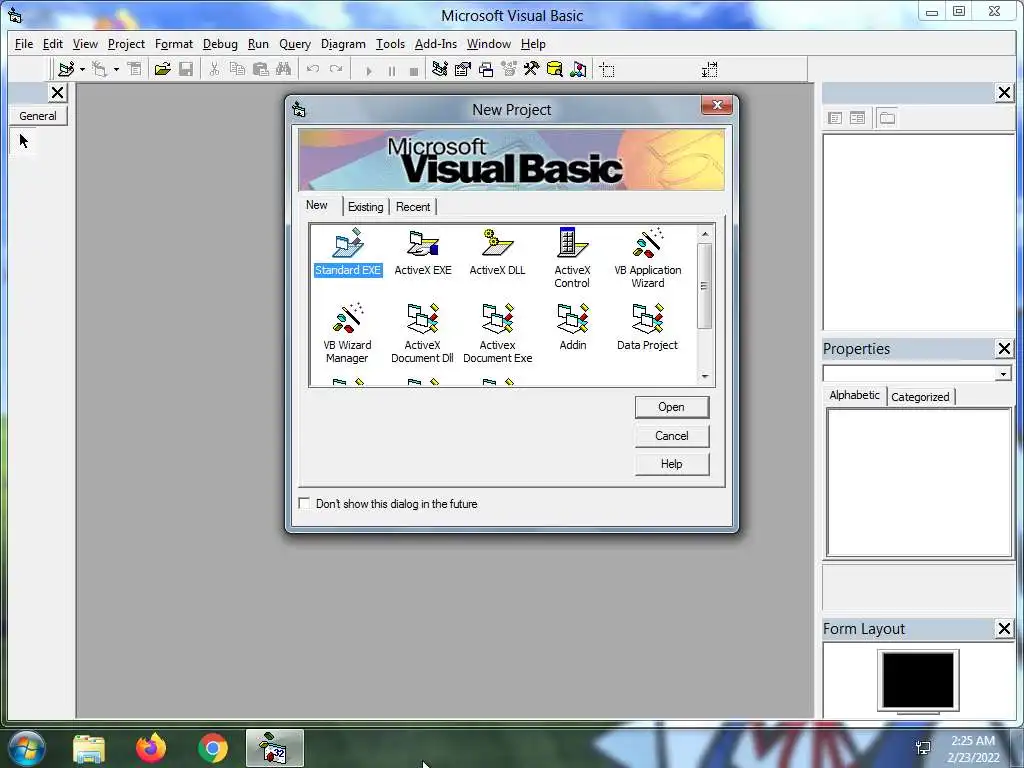The image size is (1024, 768).
Task: Click the Find binoculars icon
Action: (x=283, y=69)
